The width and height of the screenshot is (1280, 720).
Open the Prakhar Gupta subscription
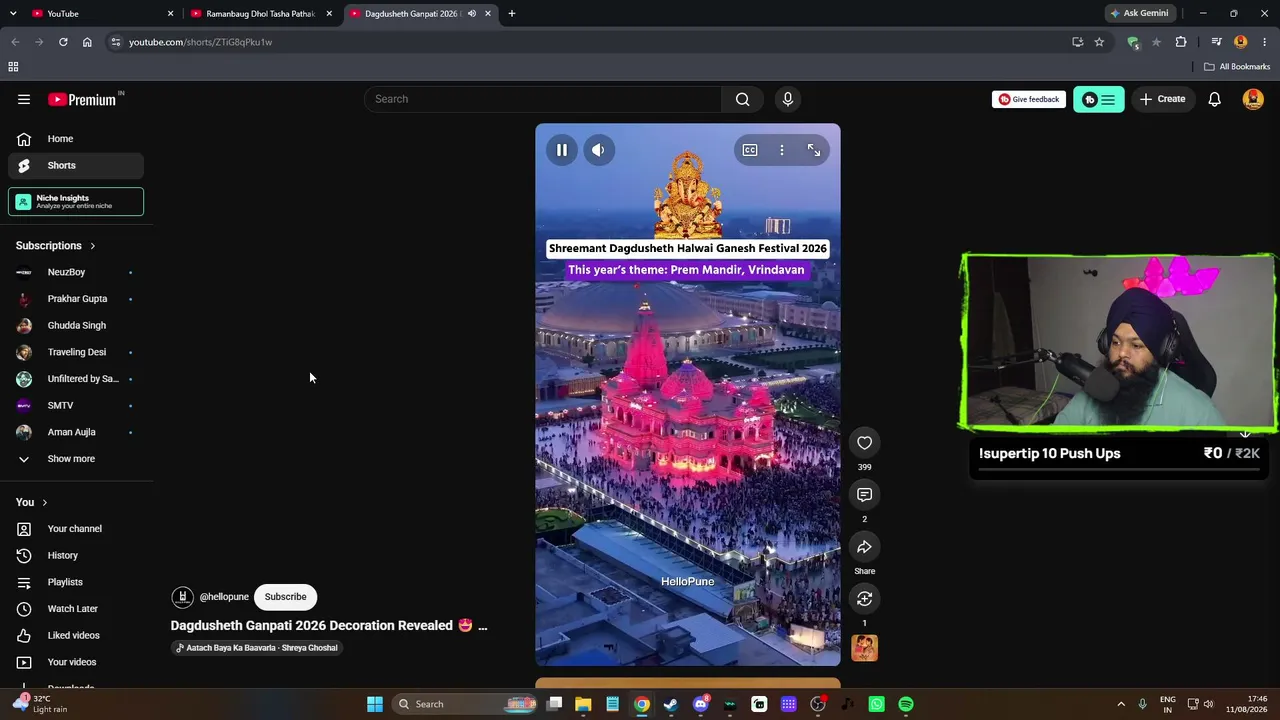point(76,299)
